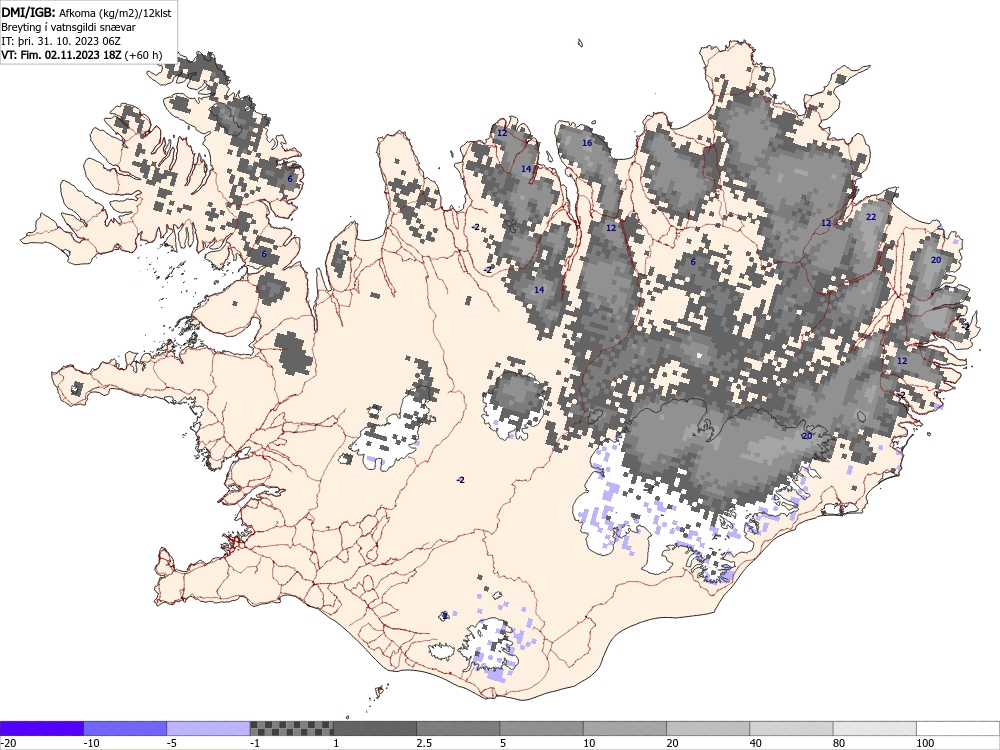Select the light gray 20 to 40 legend swatch

tap(708, 728)
